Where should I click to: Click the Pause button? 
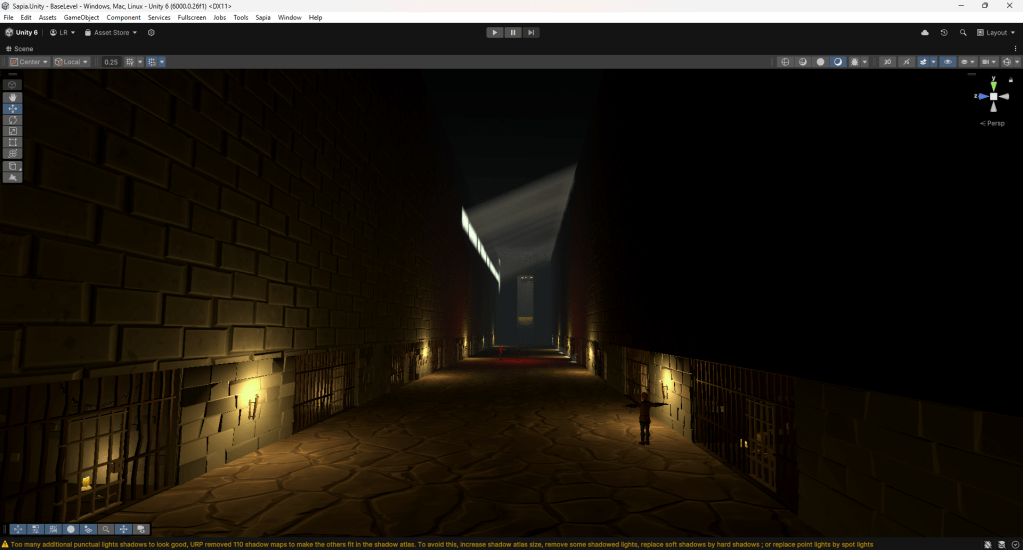tap(513, 32)
